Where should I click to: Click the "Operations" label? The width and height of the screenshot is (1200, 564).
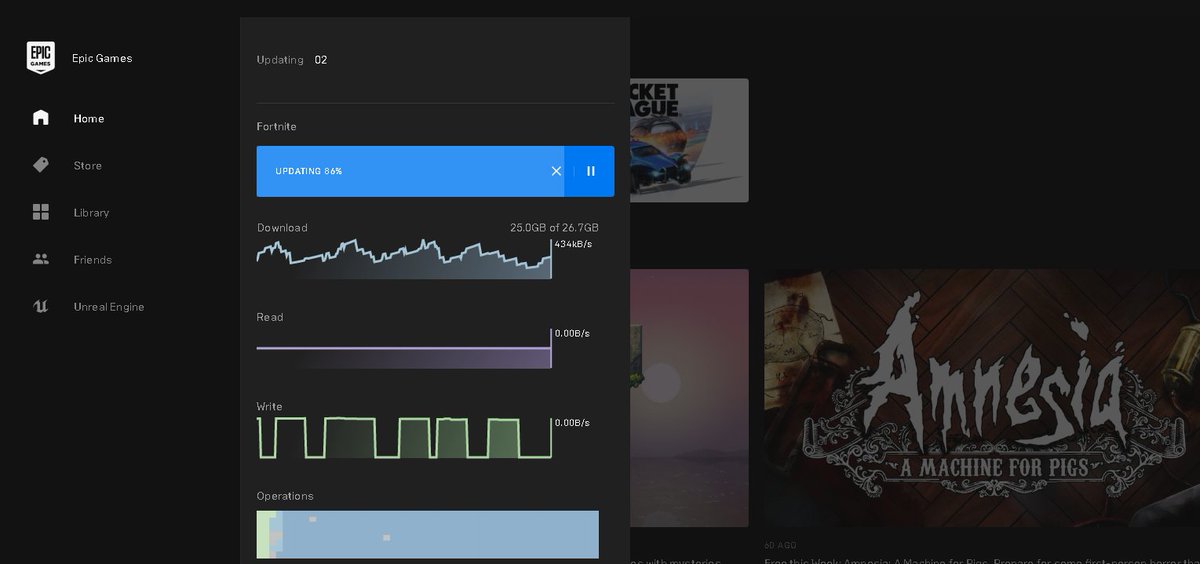(285, 496)
